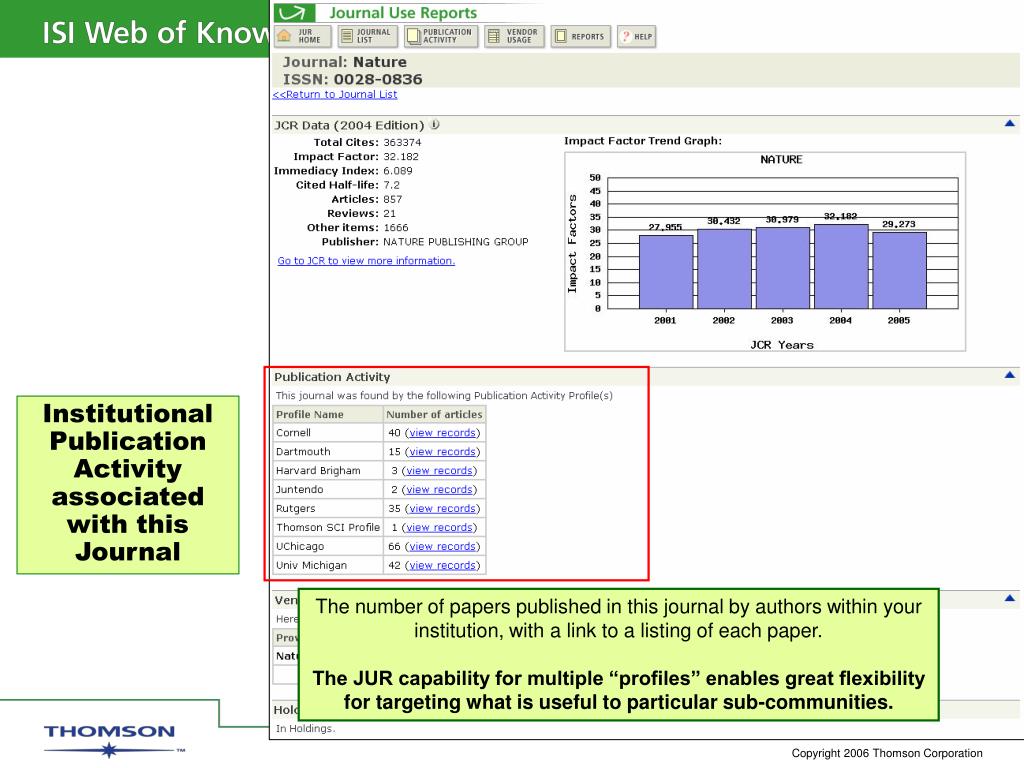Click the Journal: Nature heading

[345, 62]
